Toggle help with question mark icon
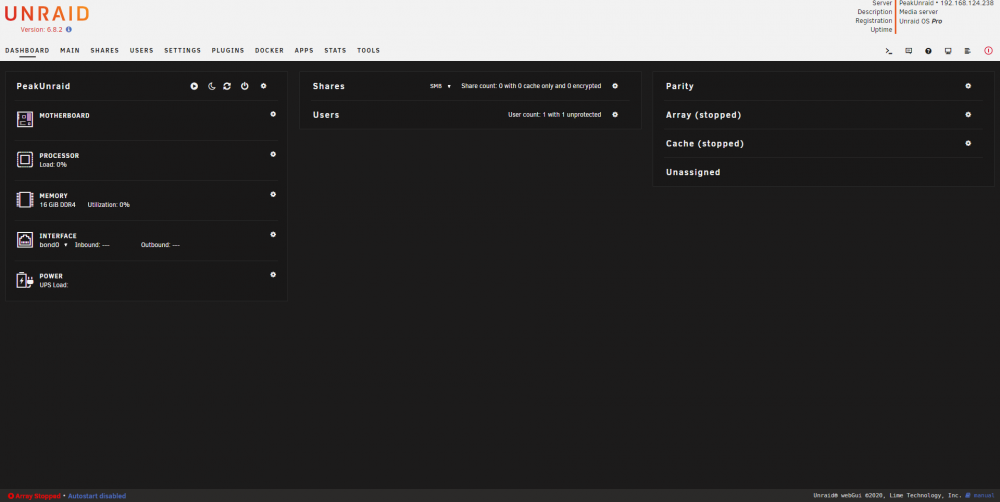Viewport: 1000px width, 502px height. coord(929,51)
